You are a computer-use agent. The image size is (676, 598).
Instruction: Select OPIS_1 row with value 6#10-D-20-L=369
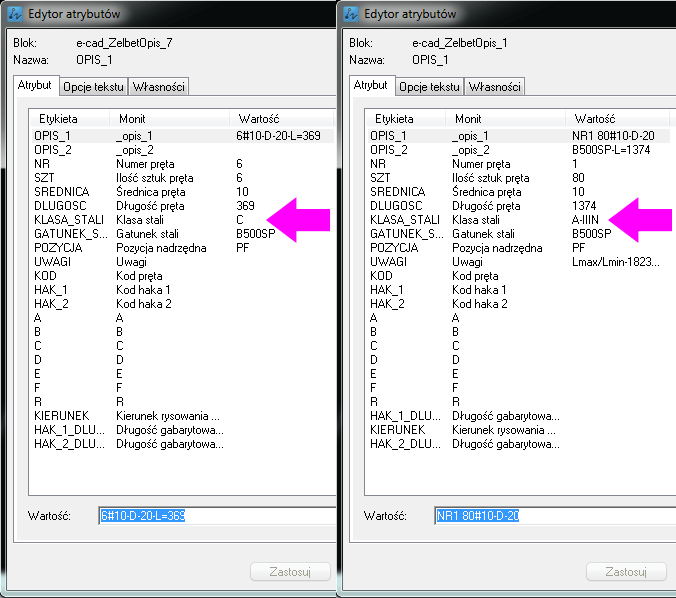tap(182, 136)
